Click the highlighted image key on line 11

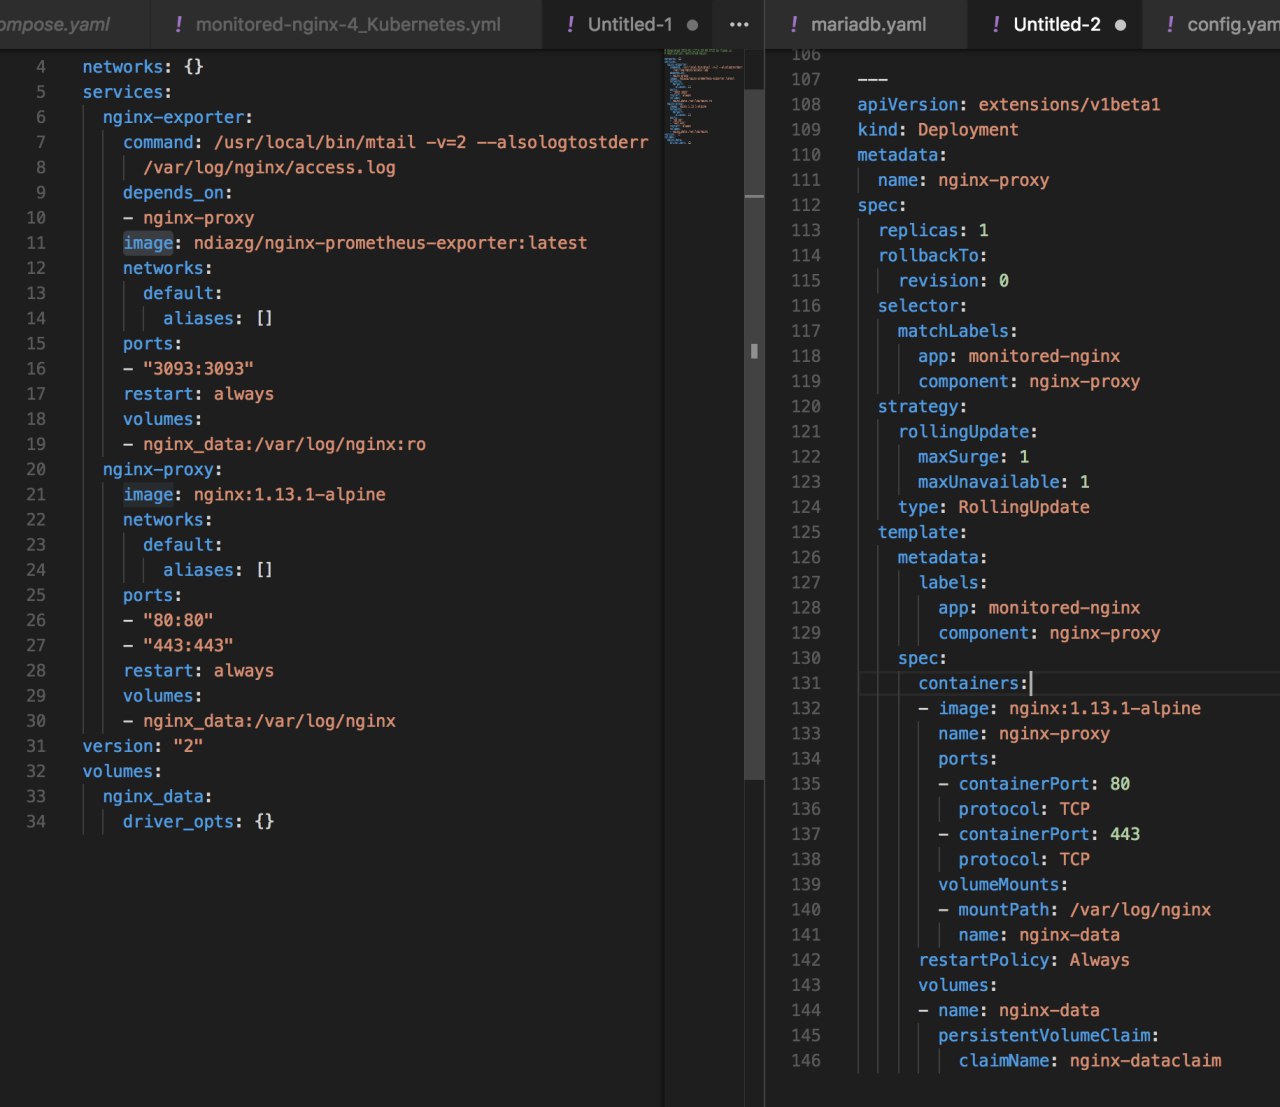(x=147, y=243)
